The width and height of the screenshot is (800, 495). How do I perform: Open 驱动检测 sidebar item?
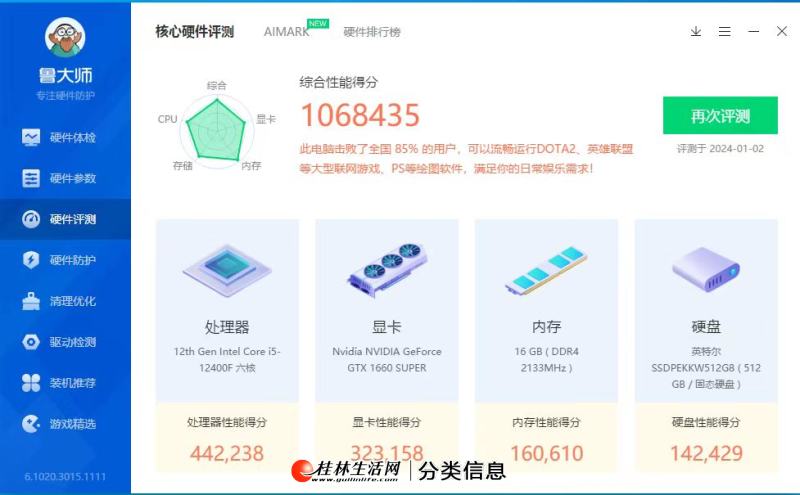[65, 342]
